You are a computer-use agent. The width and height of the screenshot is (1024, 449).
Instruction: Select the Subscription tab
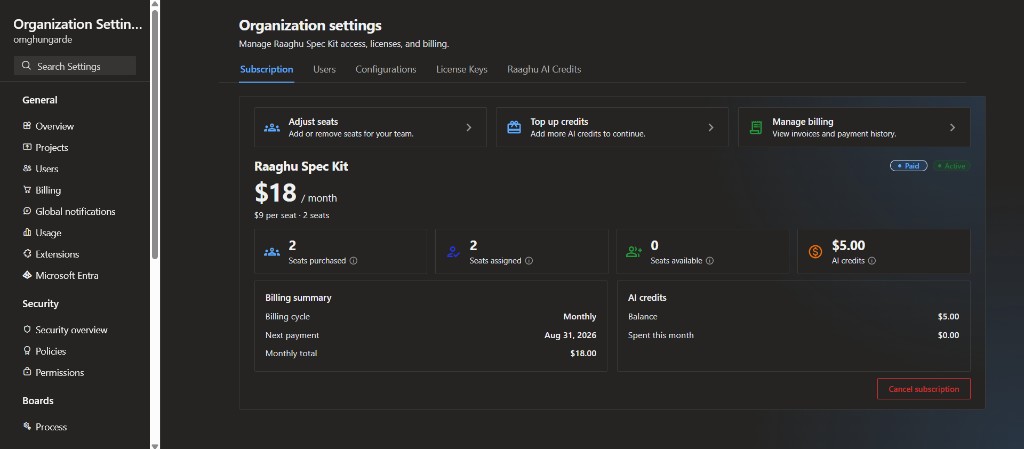coord(266,69)
